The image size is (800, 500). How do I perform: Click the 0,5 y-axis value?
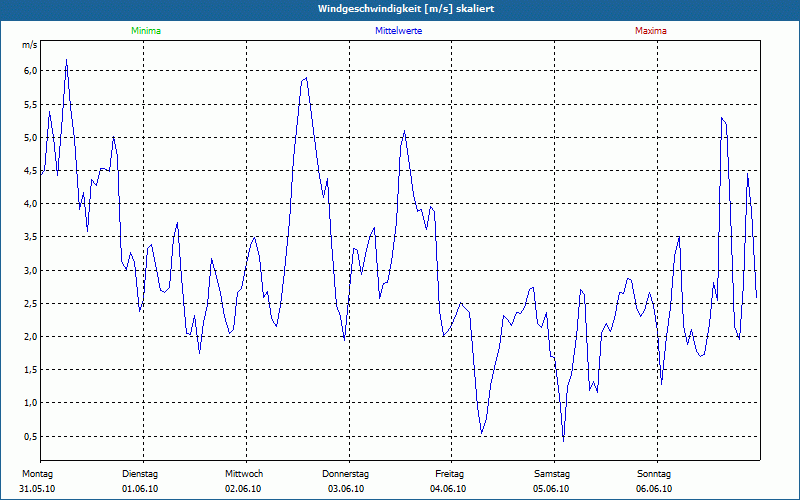(31, 436)
